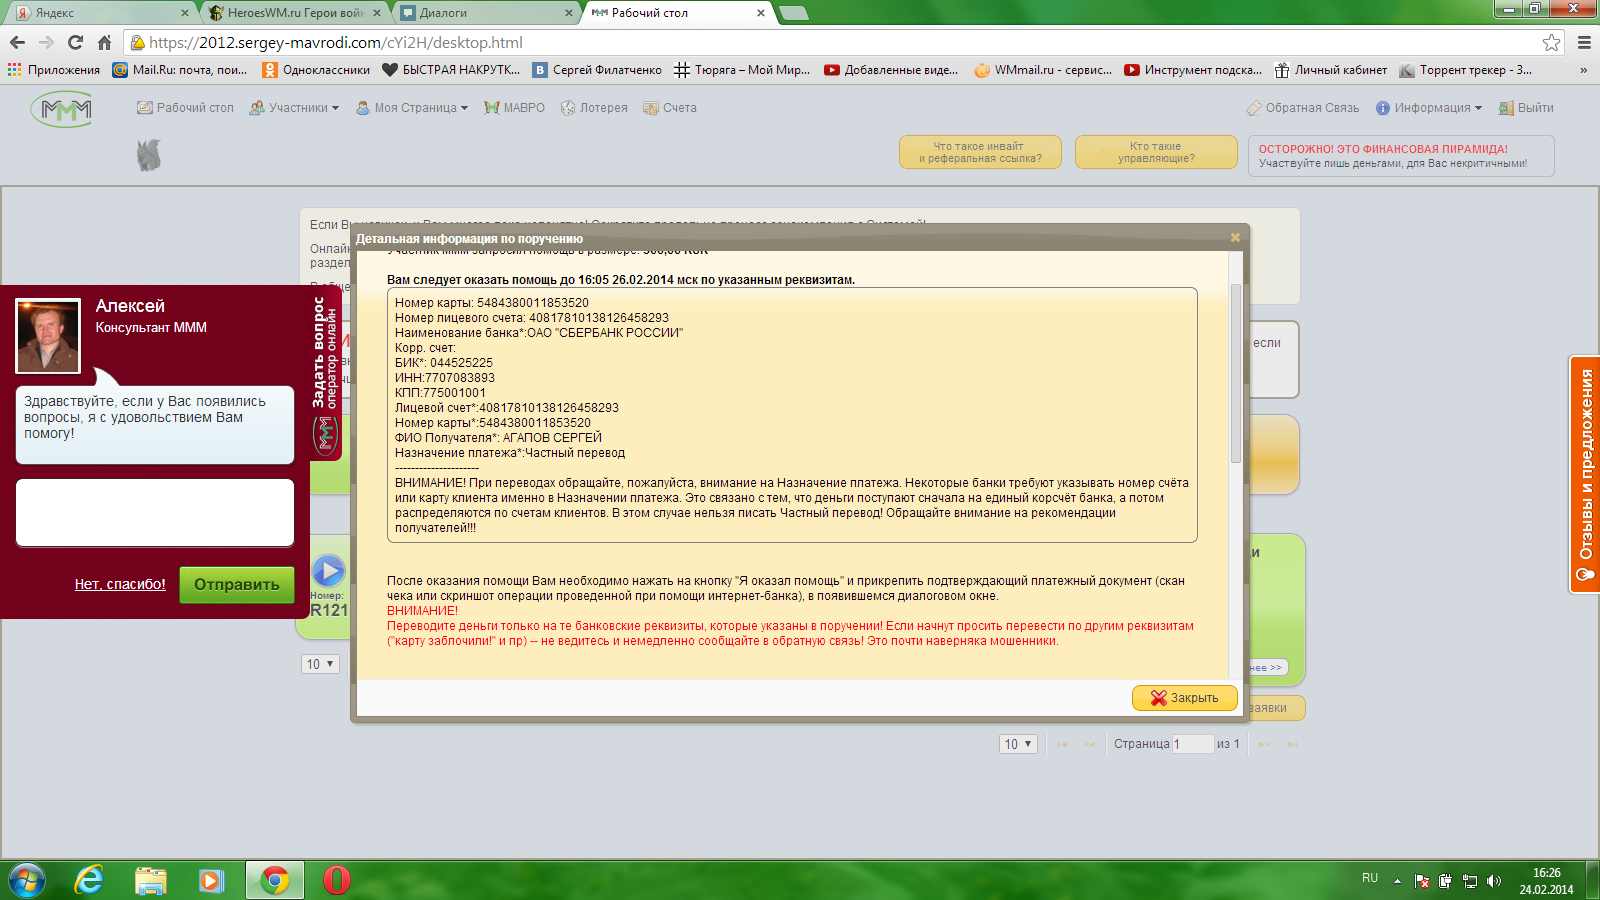This screenshot has height=900, width=1600.
Task: Go back with browser back arrow
Action: click(17, 42)
